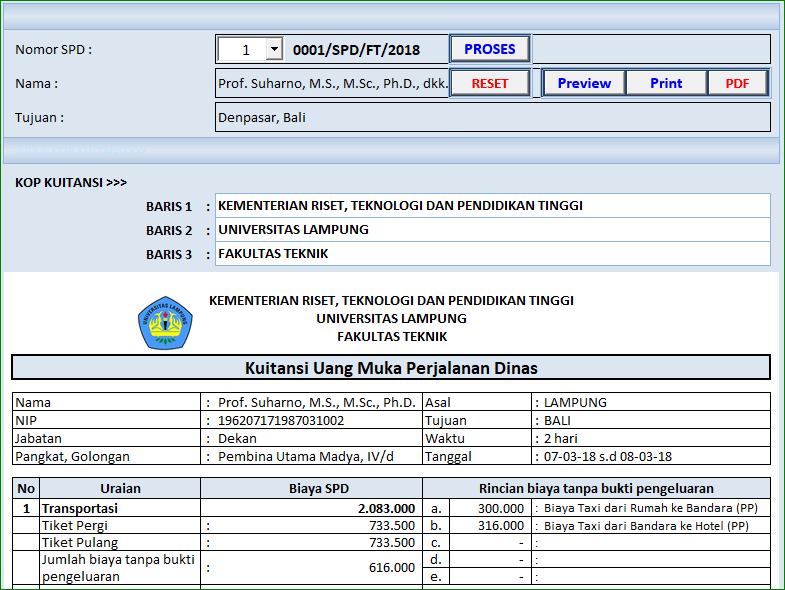Select amount 616.000 for biaya tanpa bukti
The image size is (785, 590).
391,567
